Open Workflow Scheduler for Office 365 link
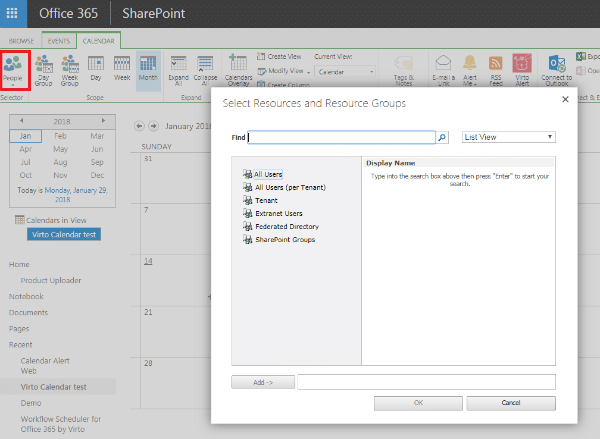Screen dimensions: 600x439 pos(61,424)
